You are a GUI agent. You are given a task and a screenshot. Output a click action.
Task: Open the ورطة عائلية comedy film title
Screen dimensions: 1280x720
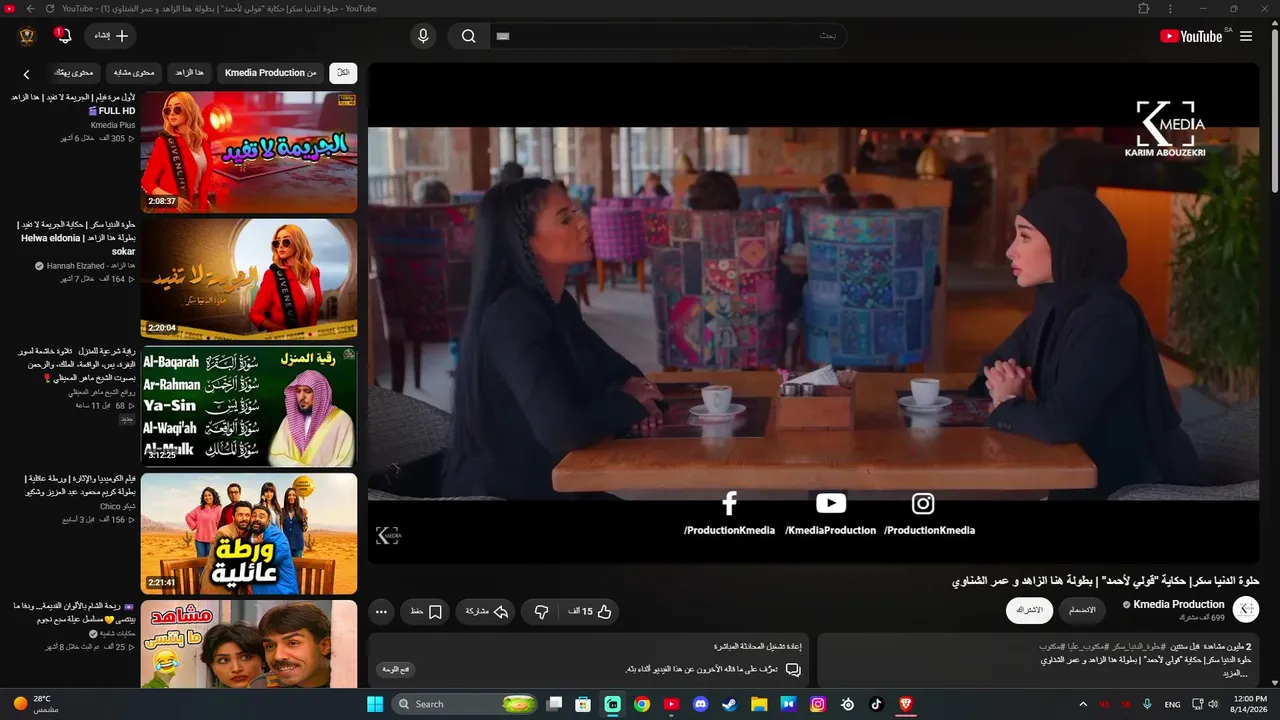pos(80,485)
